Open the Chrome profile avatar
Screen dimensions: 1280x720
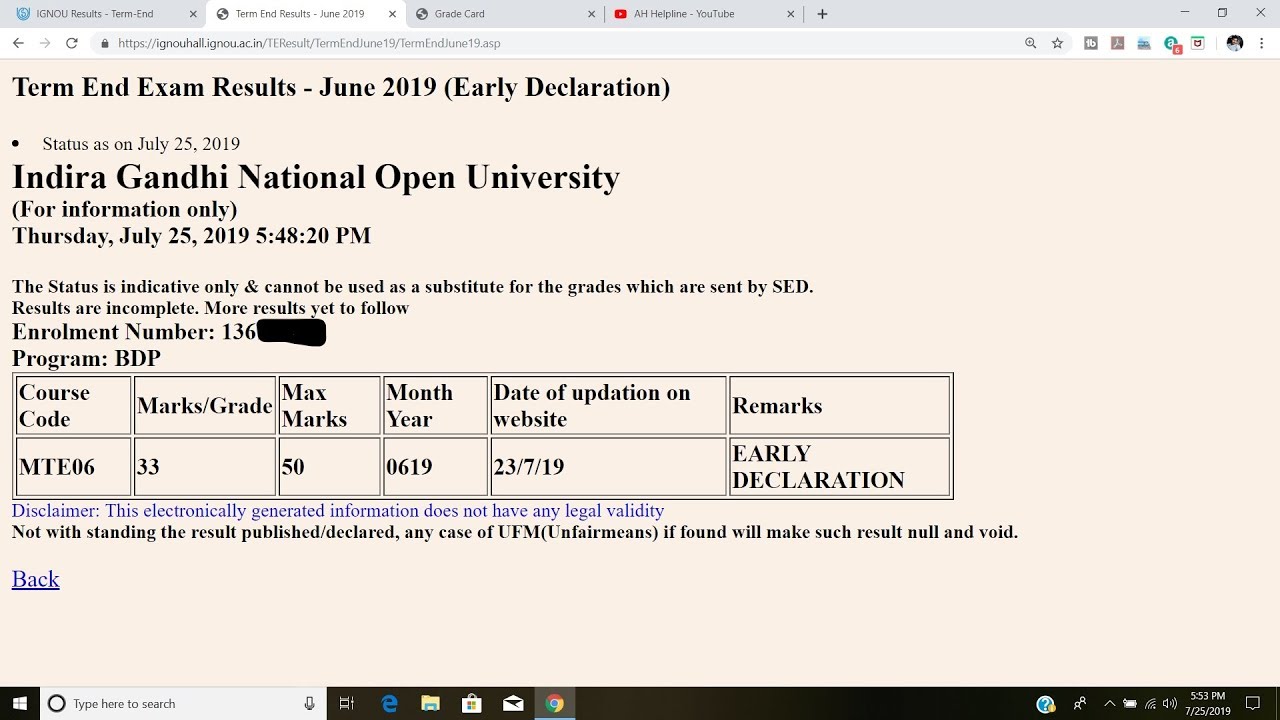point(1234,43)
